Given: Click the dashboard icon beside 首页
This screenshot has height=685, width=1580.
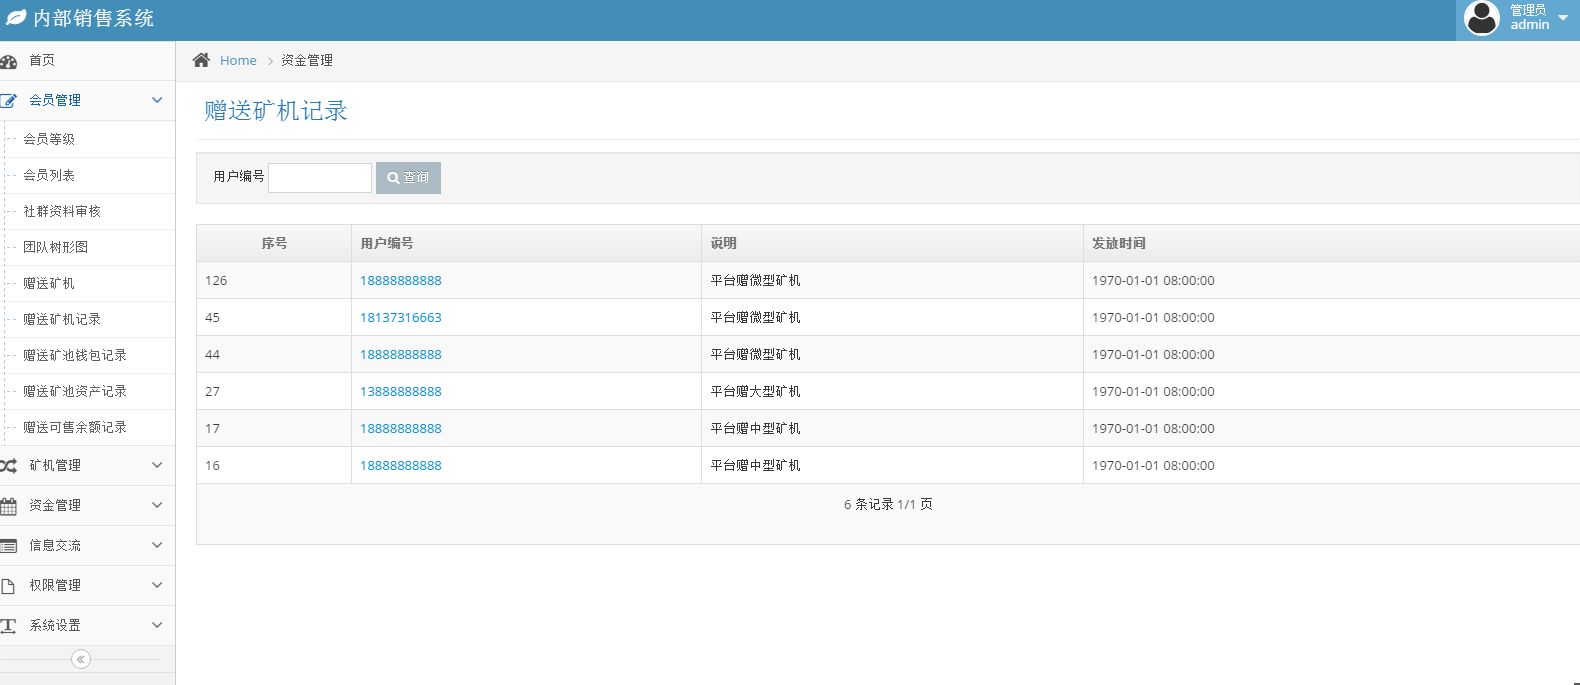Looking at the screenshot, I should [9, 61].
